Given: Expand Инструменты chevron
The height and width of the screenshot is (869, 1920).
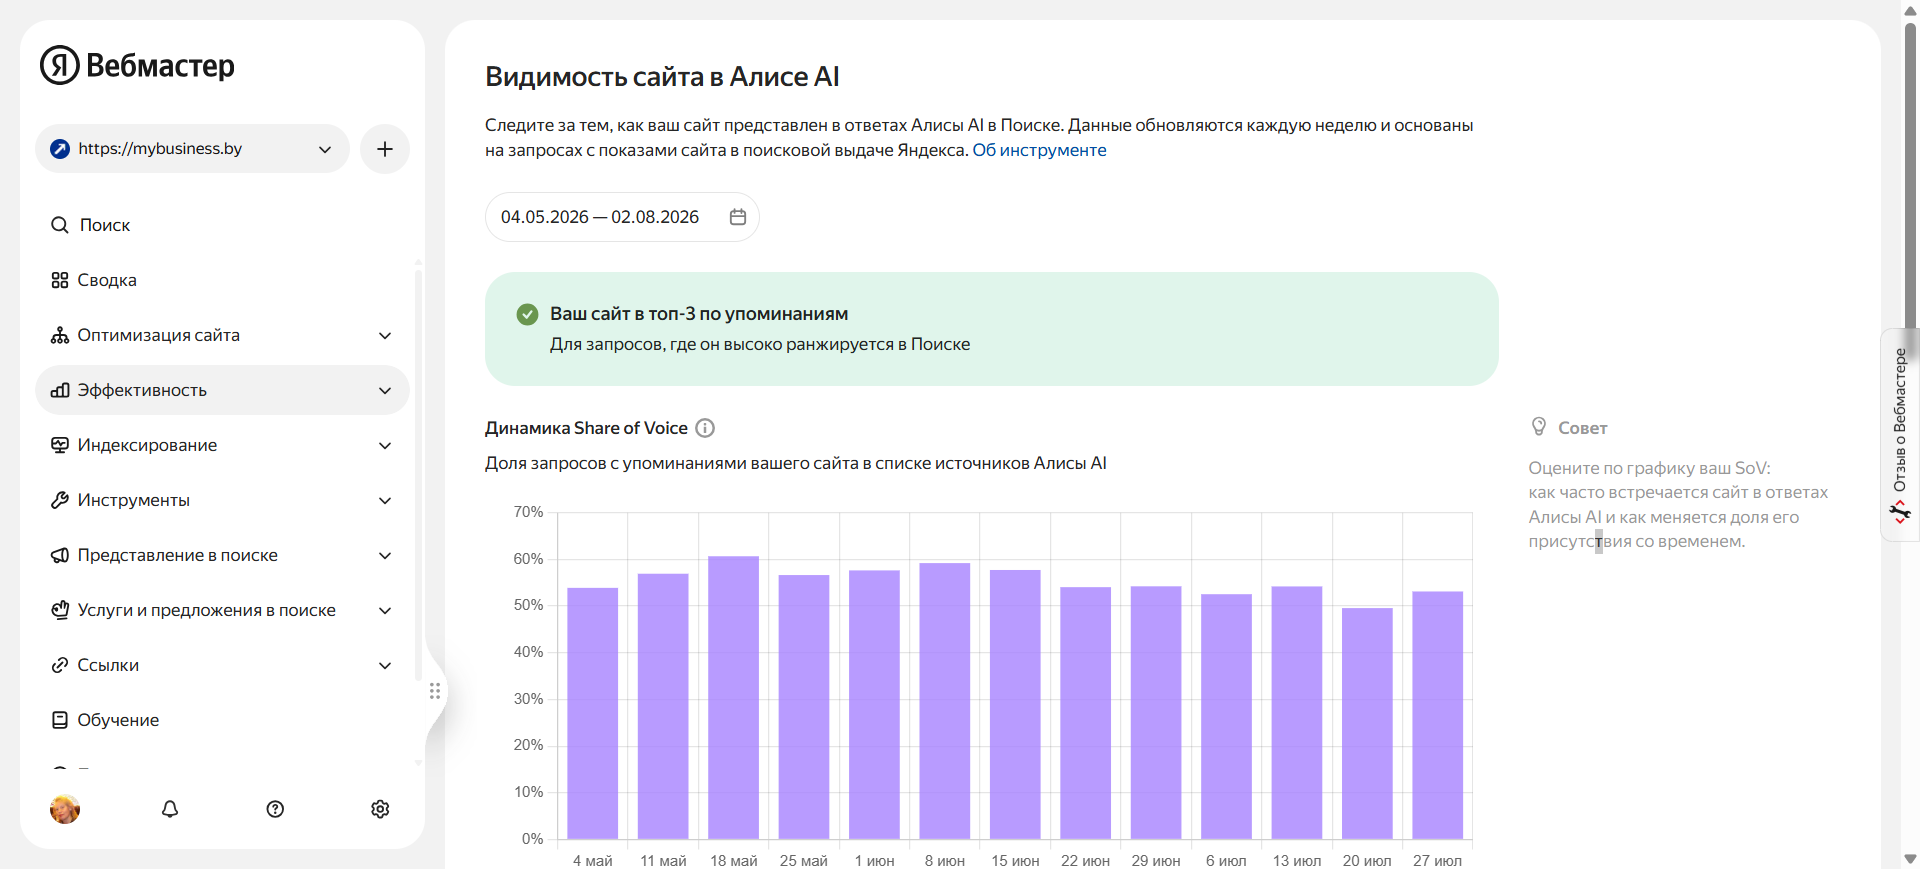Looking at the screenshot, I should tap(385, 500).
